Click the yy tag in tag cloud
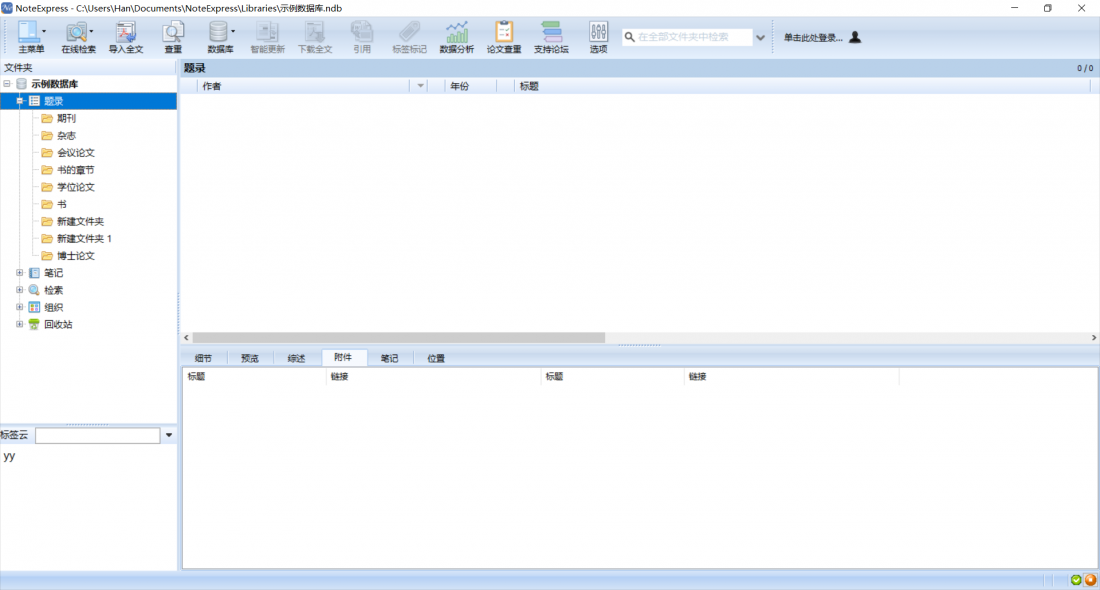 coord(9,457)
